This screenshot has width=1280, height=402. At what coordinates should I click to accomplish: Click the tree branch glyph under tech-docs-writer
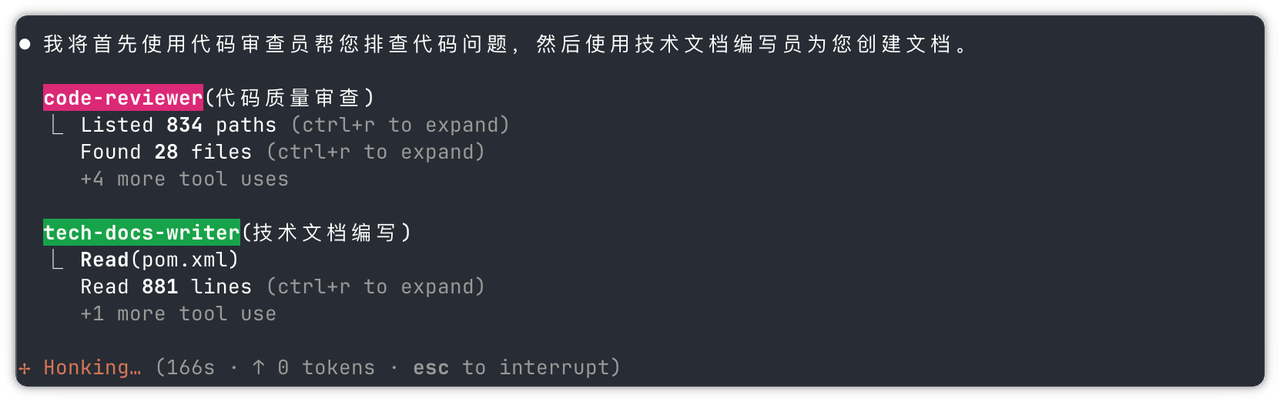(58, 260)
